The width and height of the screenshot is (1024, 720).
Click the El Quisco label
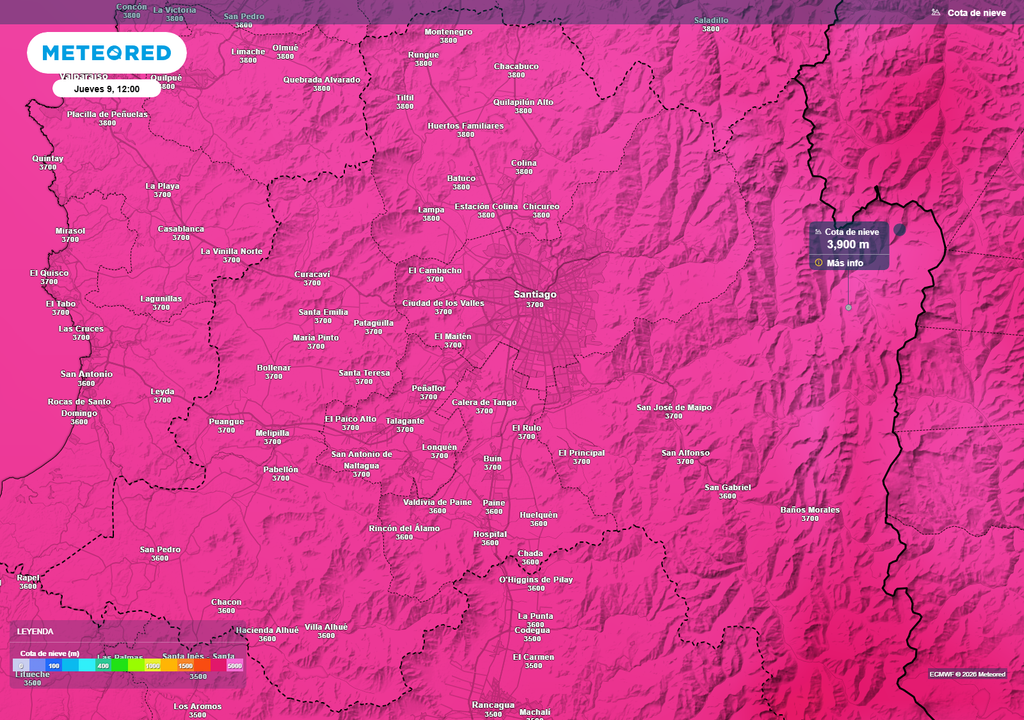click(49, 273)
